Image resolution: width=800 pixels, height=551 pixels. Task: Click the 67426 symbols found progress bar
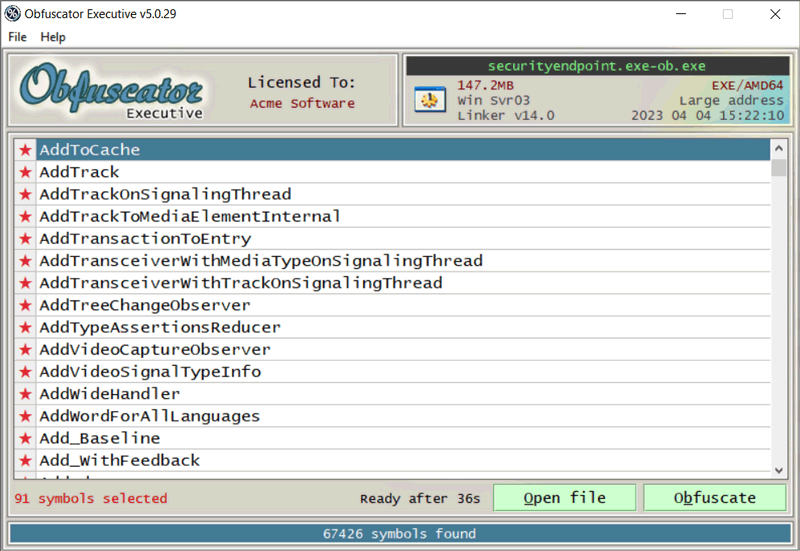(400, 534)
